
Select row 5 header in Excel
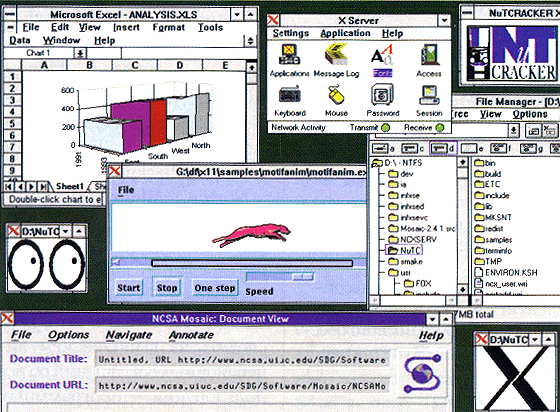tap(12, 124)
